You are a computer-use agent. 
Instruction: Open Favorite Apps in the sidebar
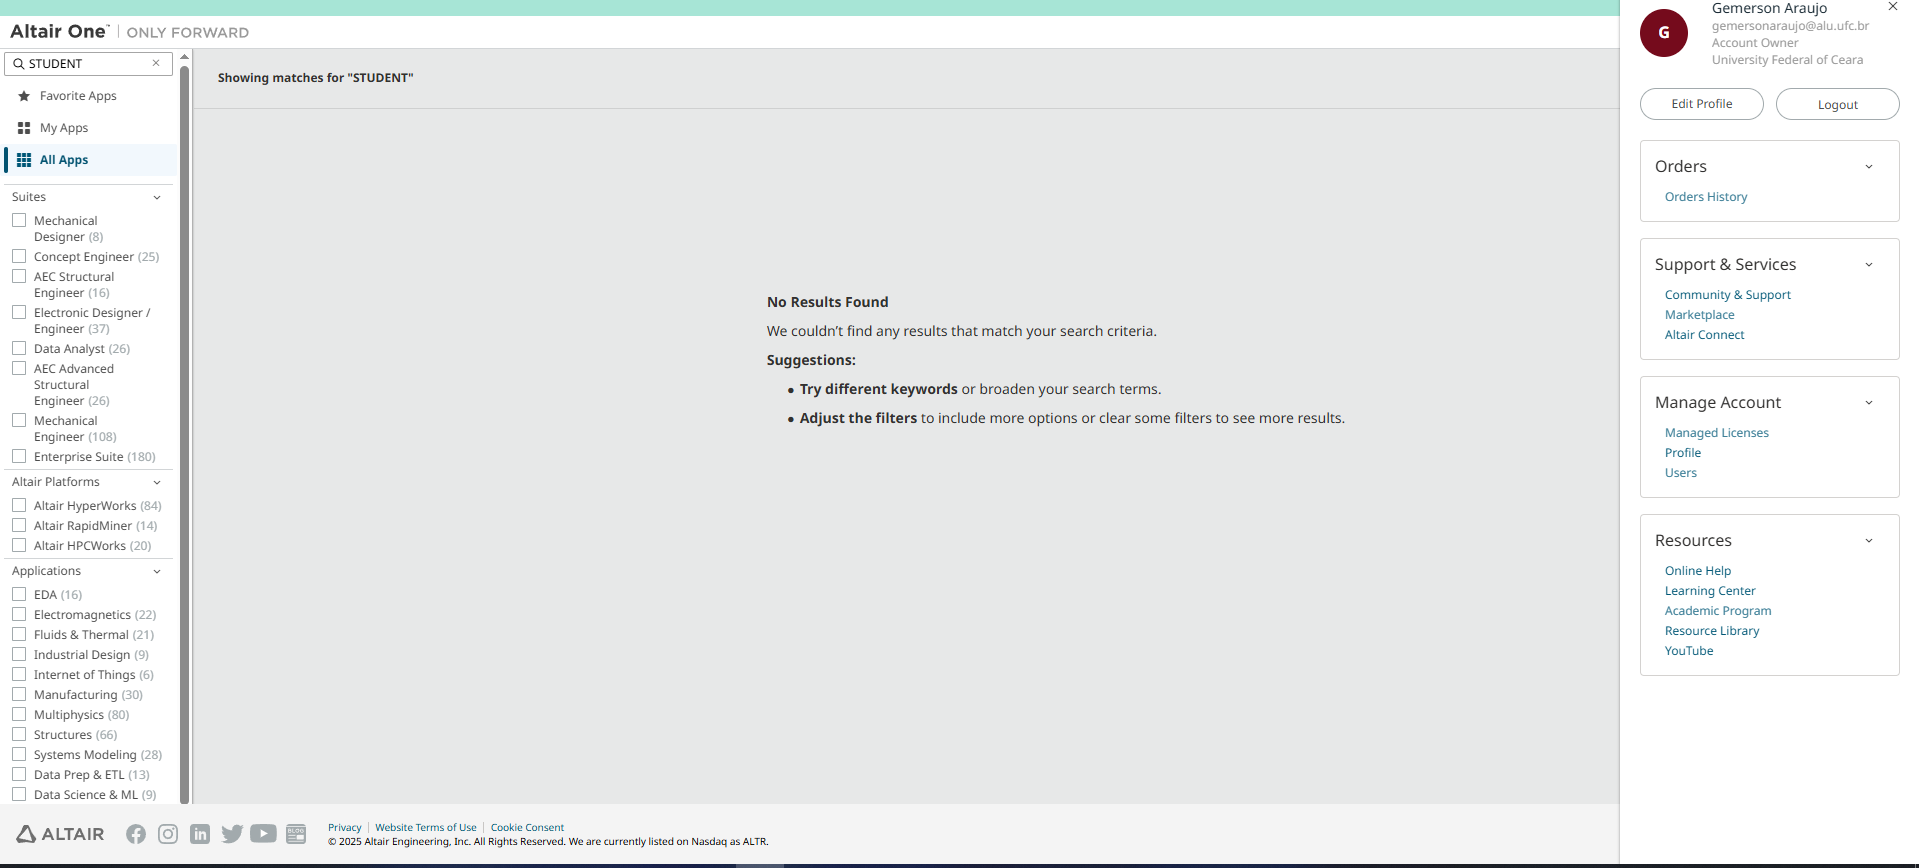tap(78, 96)
